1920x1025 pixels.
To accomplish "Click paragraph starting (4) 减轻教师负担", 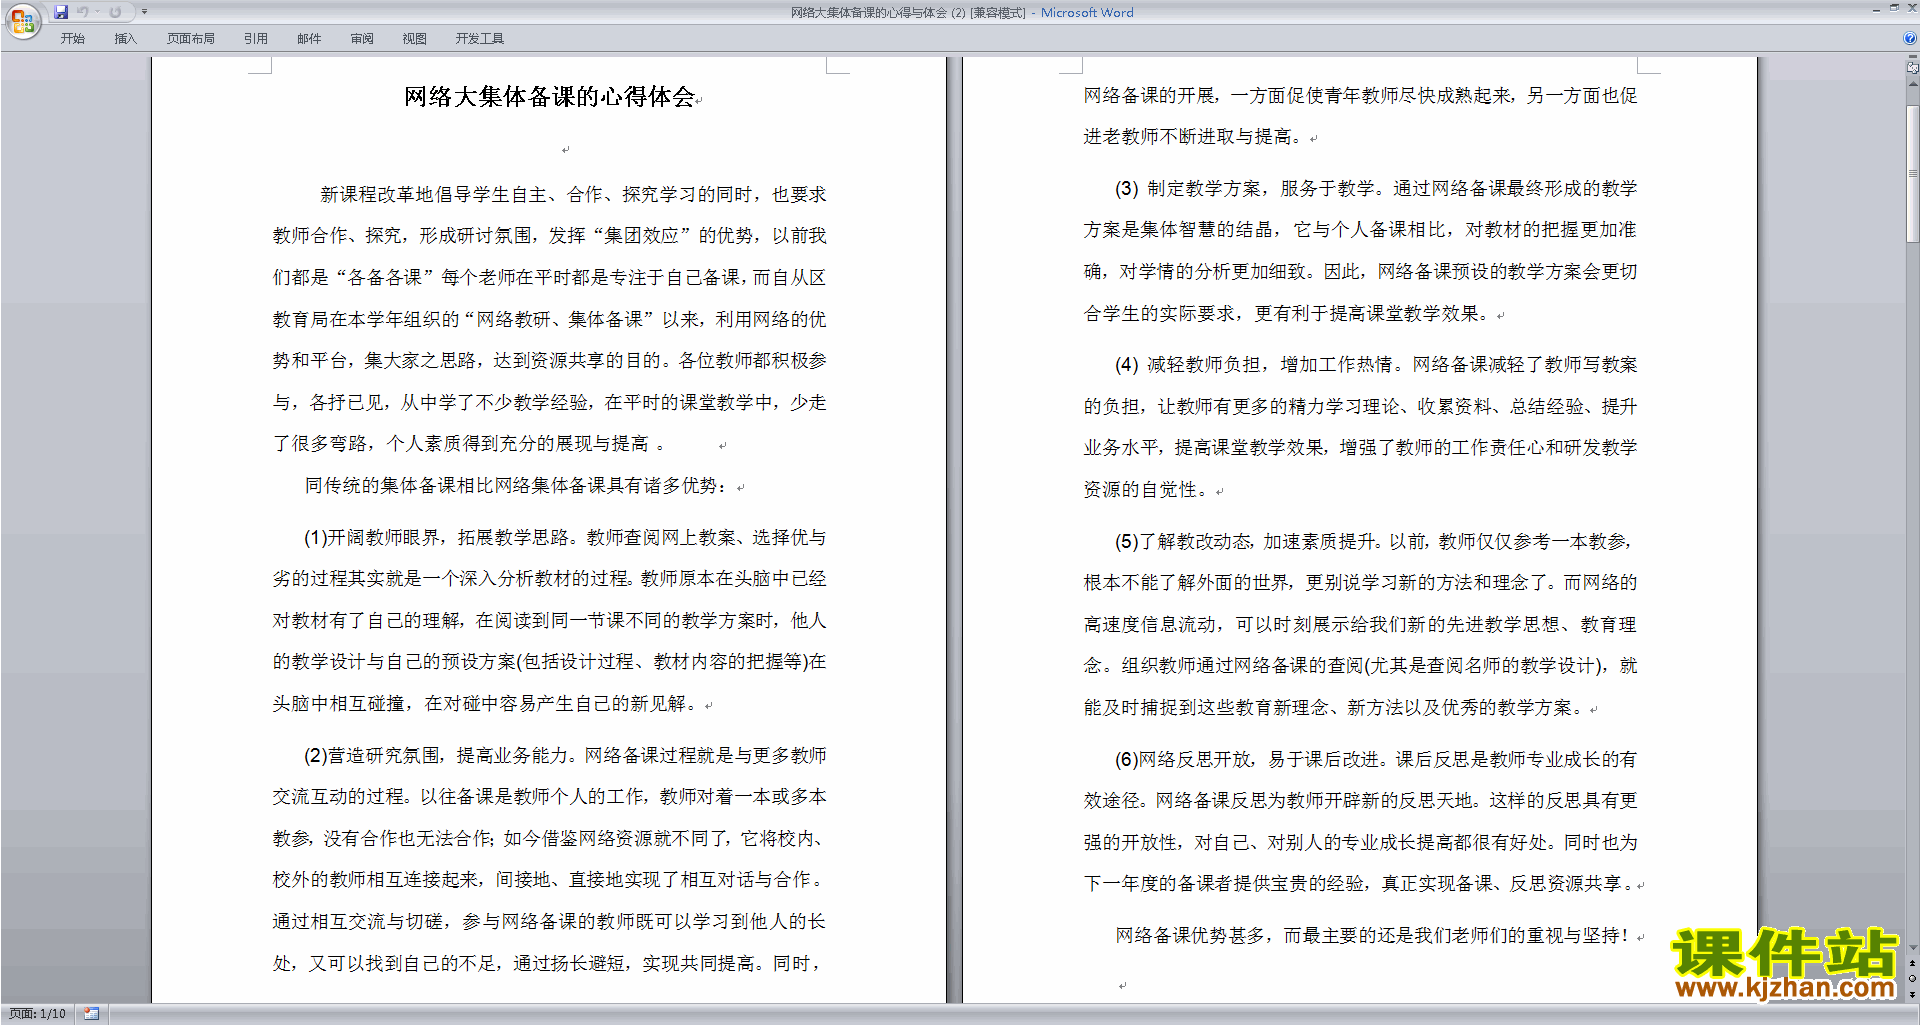I will click(1360, 427).
